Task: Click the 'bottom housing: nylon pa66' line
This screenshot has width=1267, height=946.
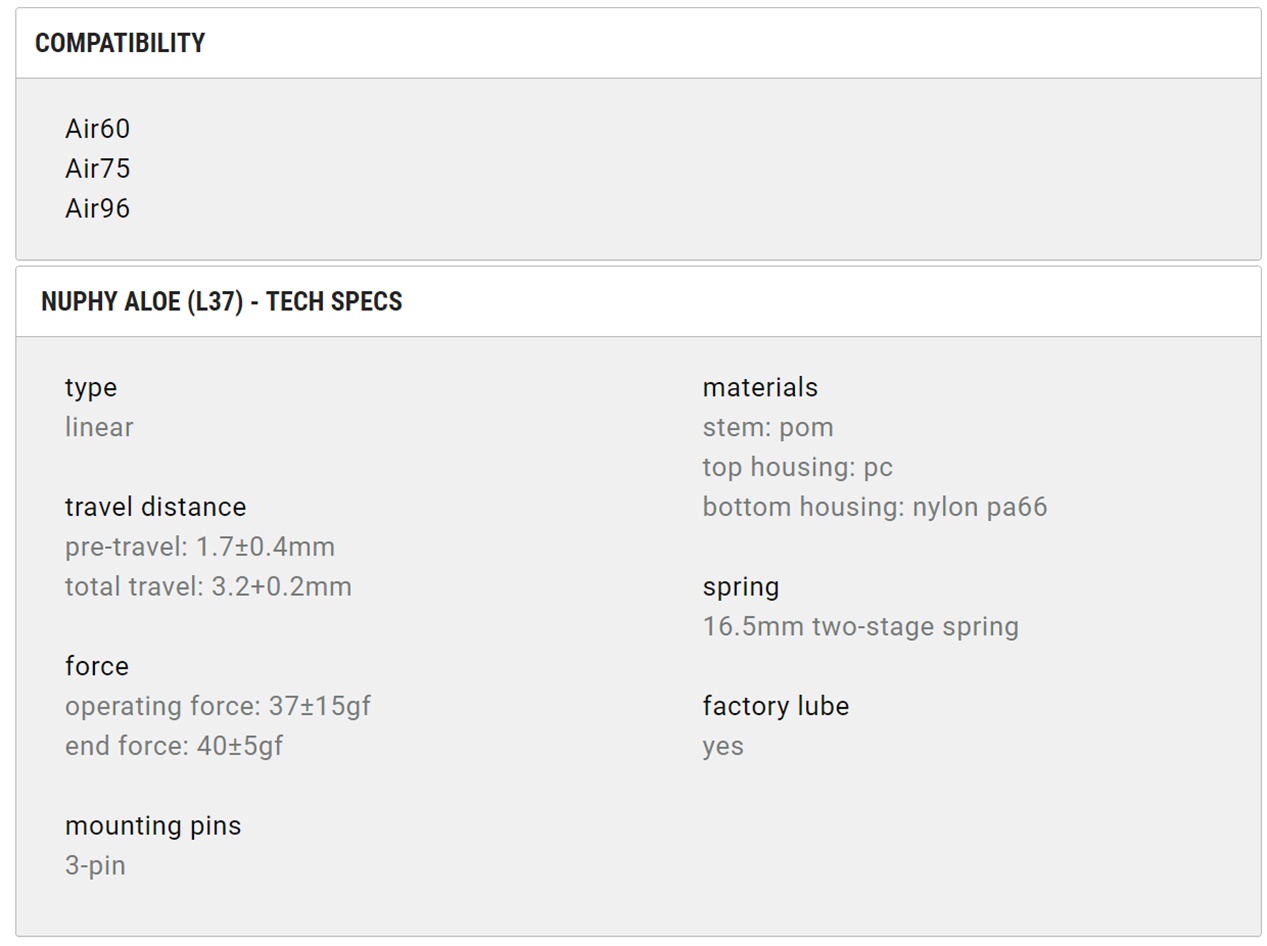Action: pyautogui.click(x=875, y=507)
